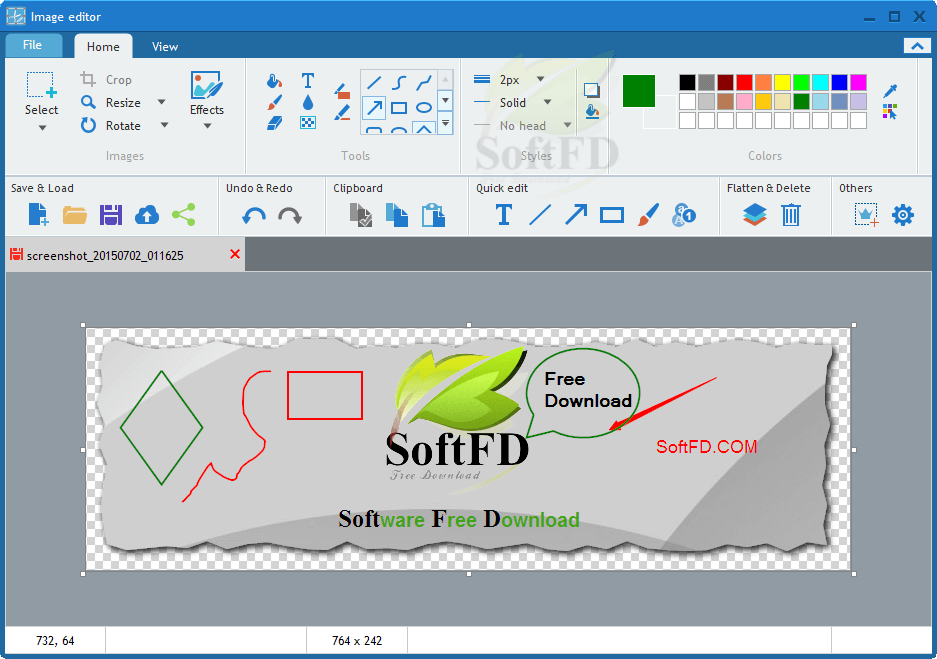The width and height of the screenshot is (937, 659).
Task: Select the rectangle shape in shapes gallery
Action: 399,108
